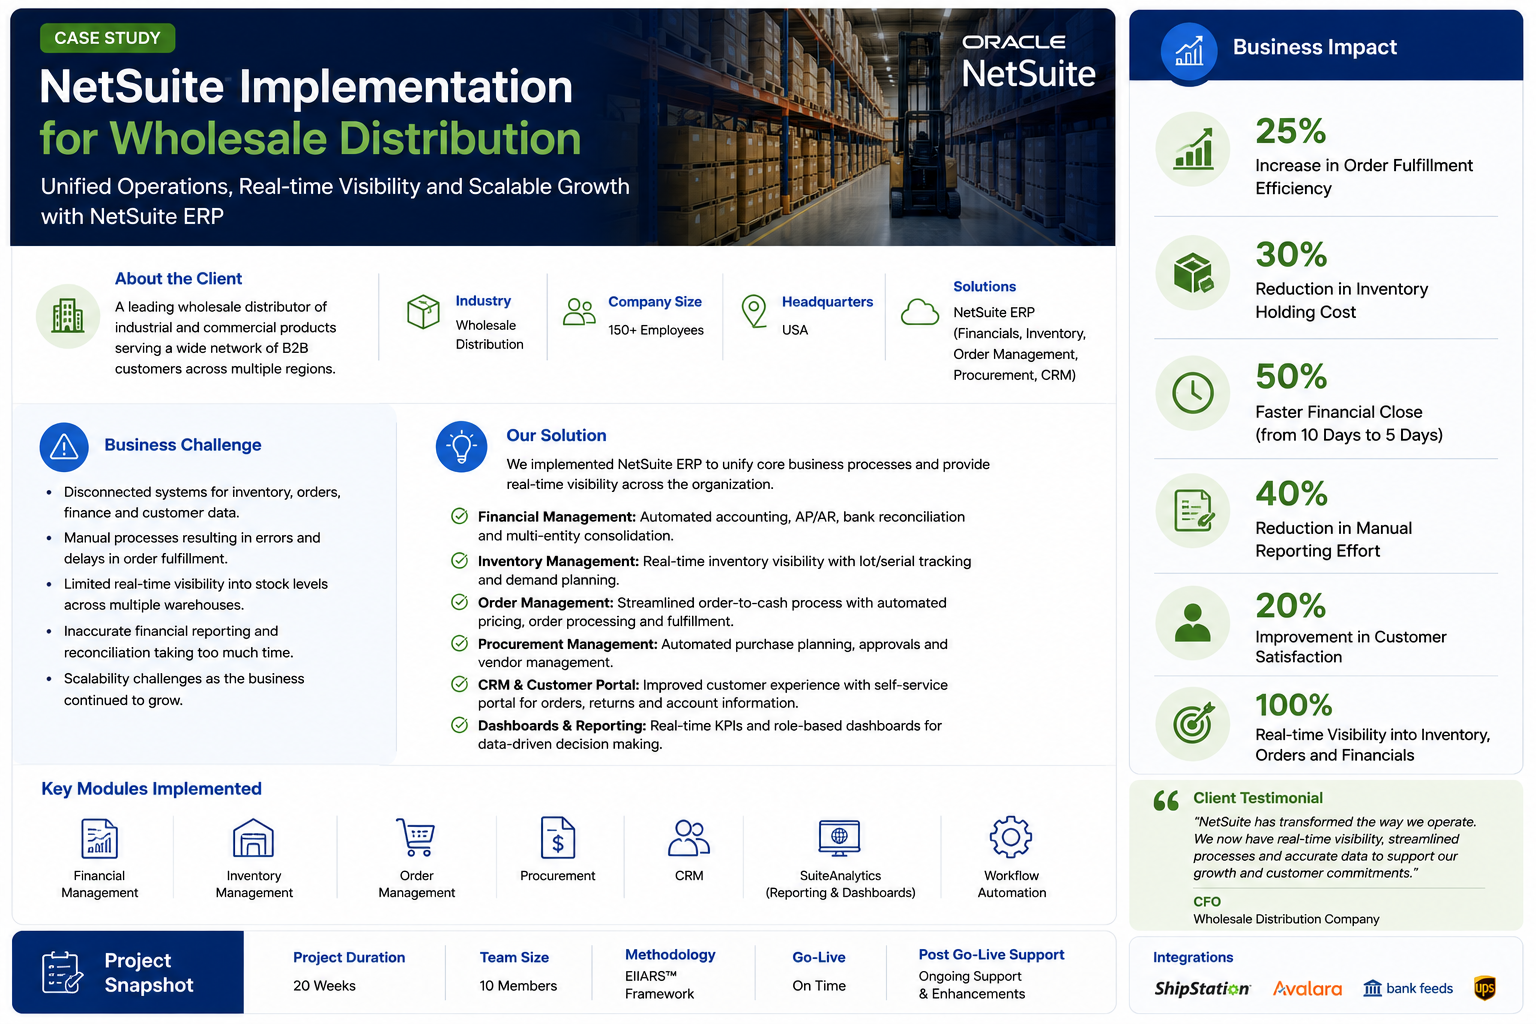
Task: Click the "40%" manual reporting figure
Action: click(1291, 493)
